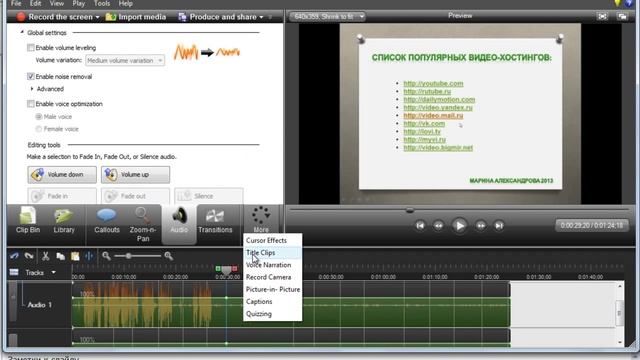Click the timeline zoom in magnifier
The height and width of the screenshot is (360, 640).
169,256
